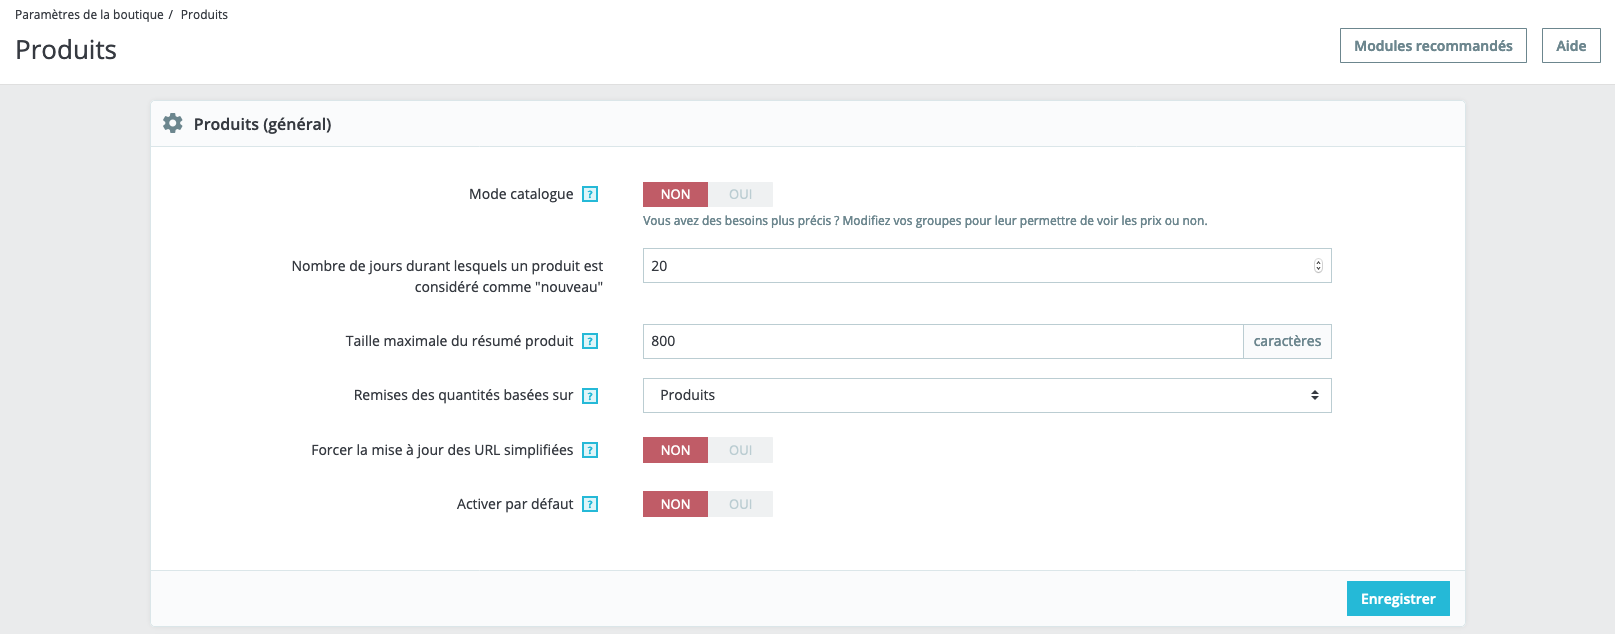Enable Activer par défaut with OUI
The height and width of the screenshot is (634, 1615).
tap(740, 504)
